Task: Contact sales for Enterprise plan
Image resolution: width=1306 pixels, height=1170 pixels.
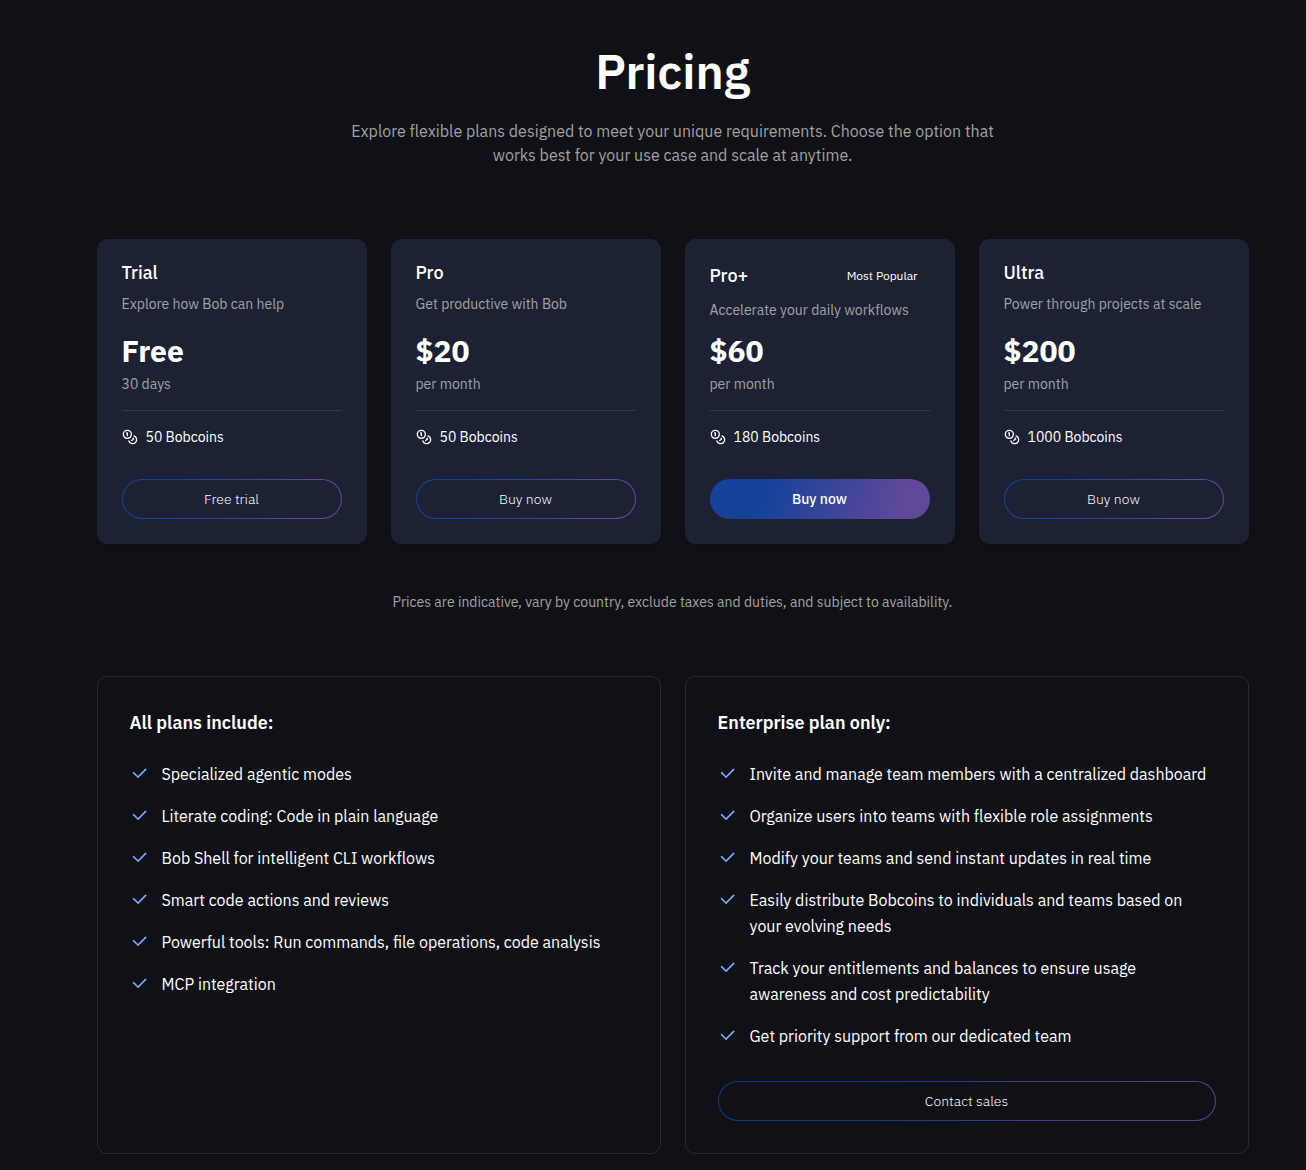Action: coord(967,1101)
